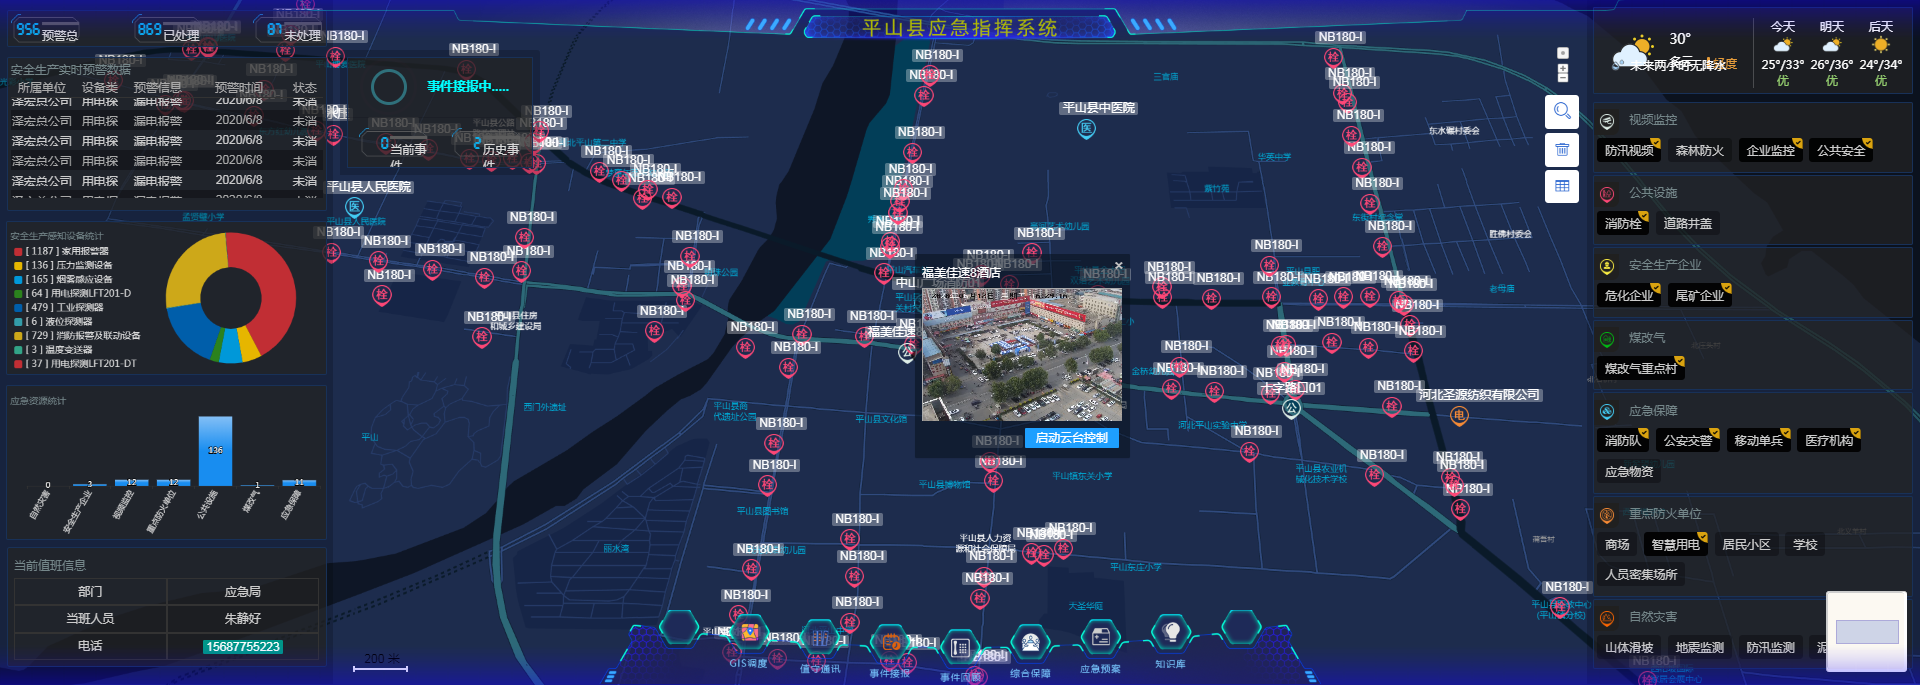
Task: Open the GIS调度 hexagon icon
Action: [749, 633]
